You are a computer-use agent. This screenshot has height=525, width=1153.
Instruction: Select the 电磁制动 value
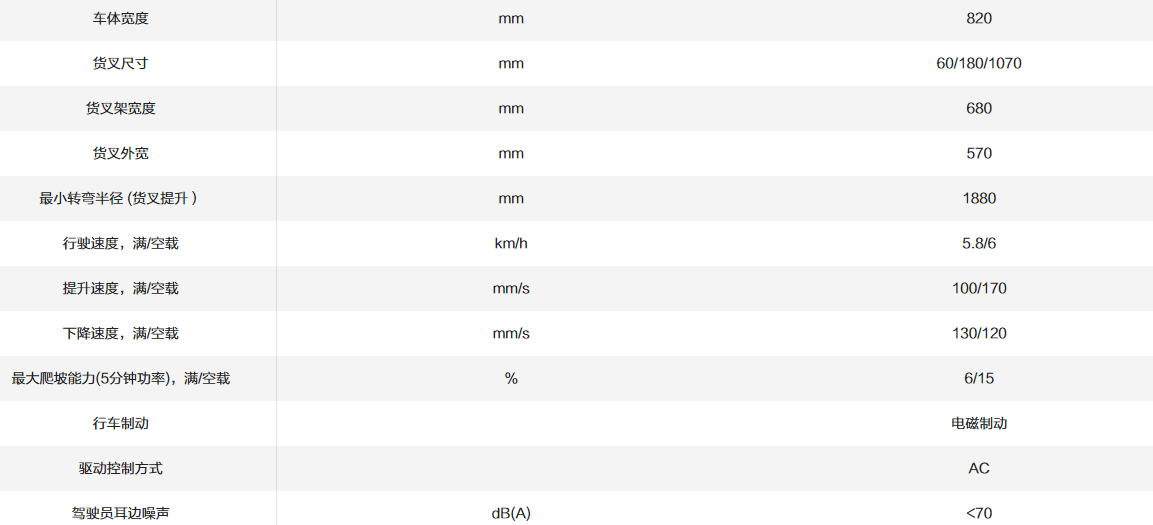(979, 423)
